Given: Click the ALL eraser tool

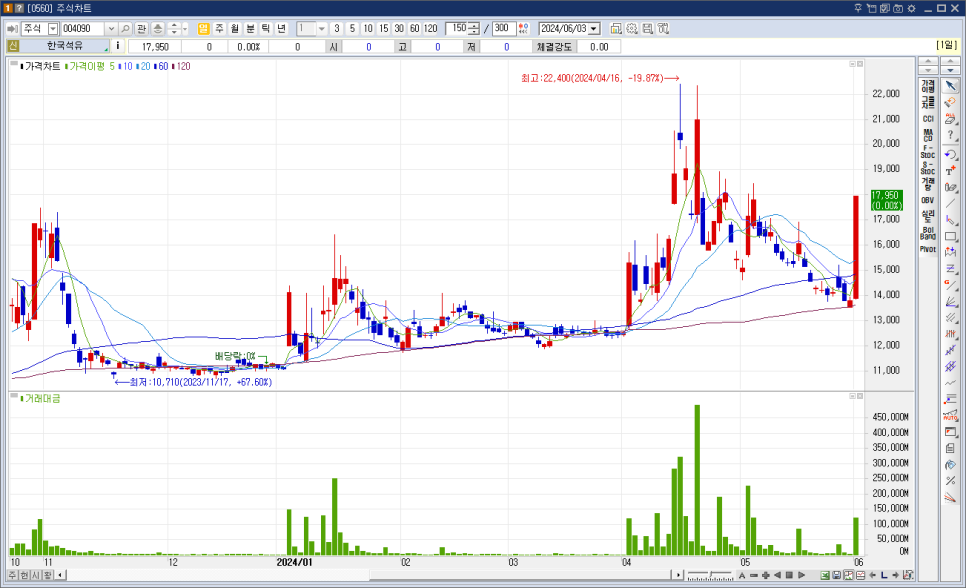Looking at the screenshot, I should [951, 118].
